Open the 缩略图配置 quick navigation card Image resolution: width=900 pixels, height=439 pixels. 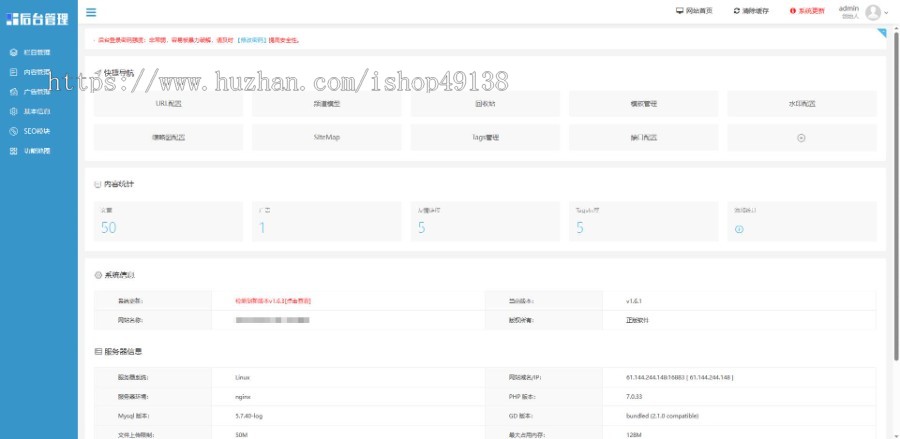tap(168, 138)
